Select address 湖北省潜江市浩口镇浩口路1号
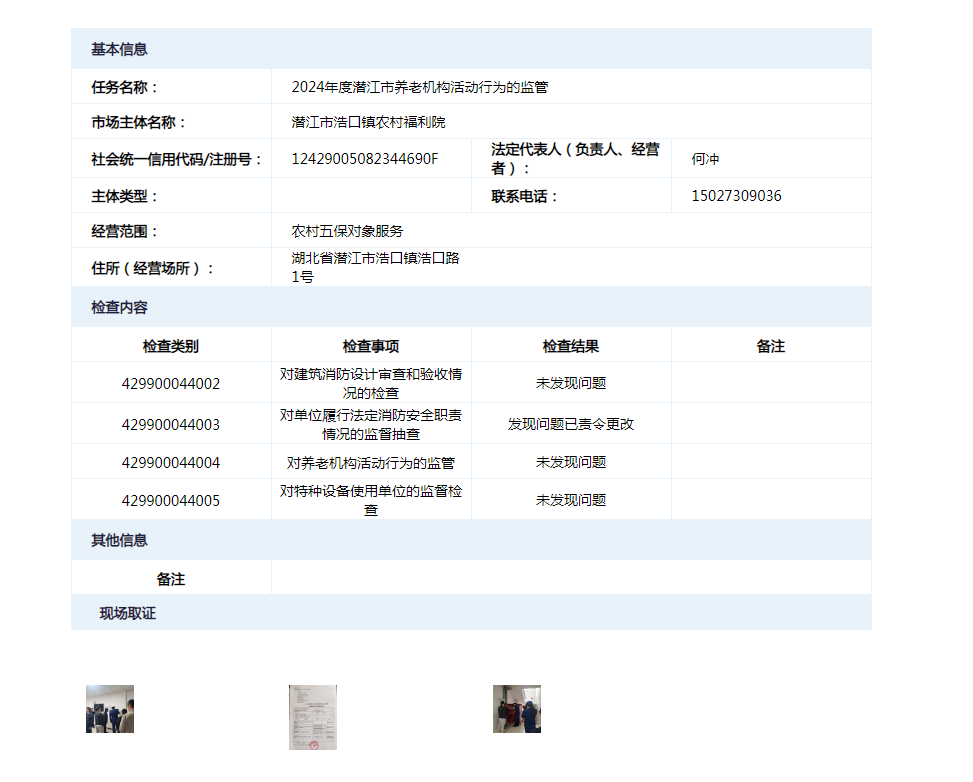This screenshot has width=973, height=782. pos(375,267)
